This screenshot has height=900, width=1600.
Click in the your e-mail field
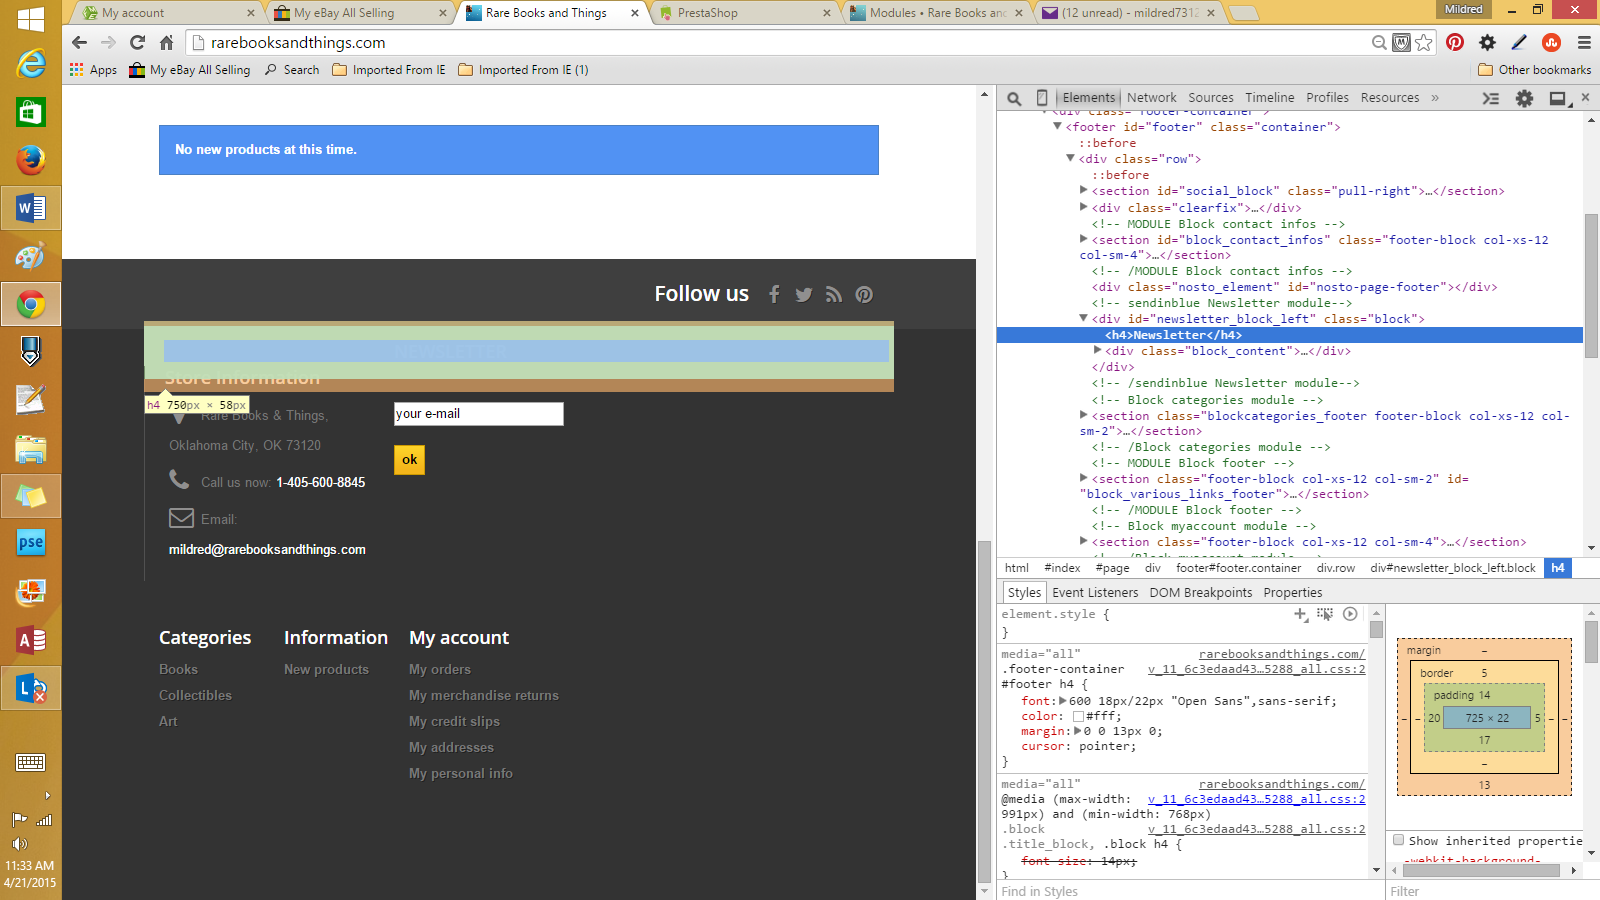pyautogui.click(x=479, y=414)
